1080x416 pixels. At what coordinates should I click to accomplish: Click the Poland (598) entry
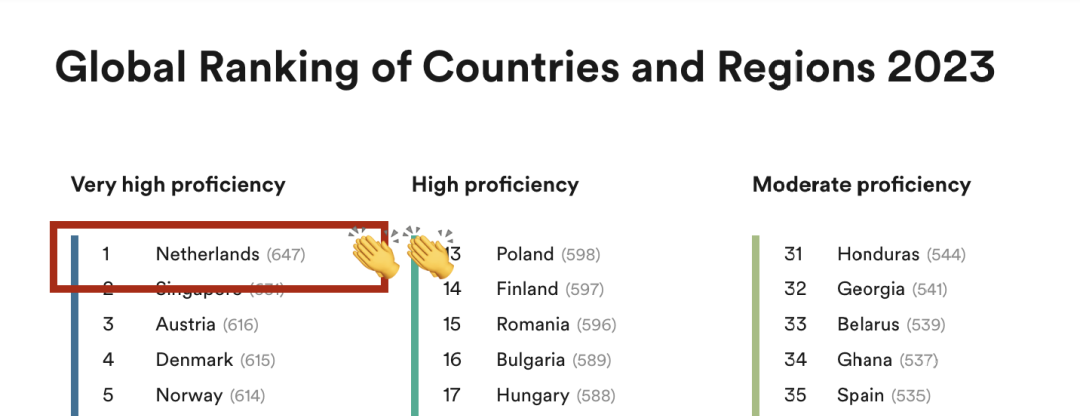(x=548, y=254)
